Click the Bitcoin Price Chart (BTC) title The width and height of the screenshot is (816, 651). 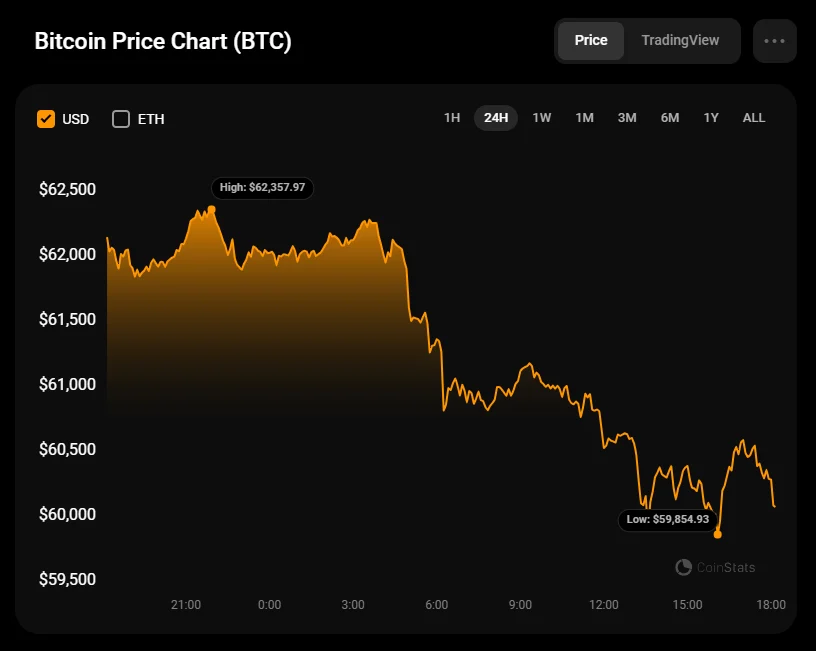point(163,42)
